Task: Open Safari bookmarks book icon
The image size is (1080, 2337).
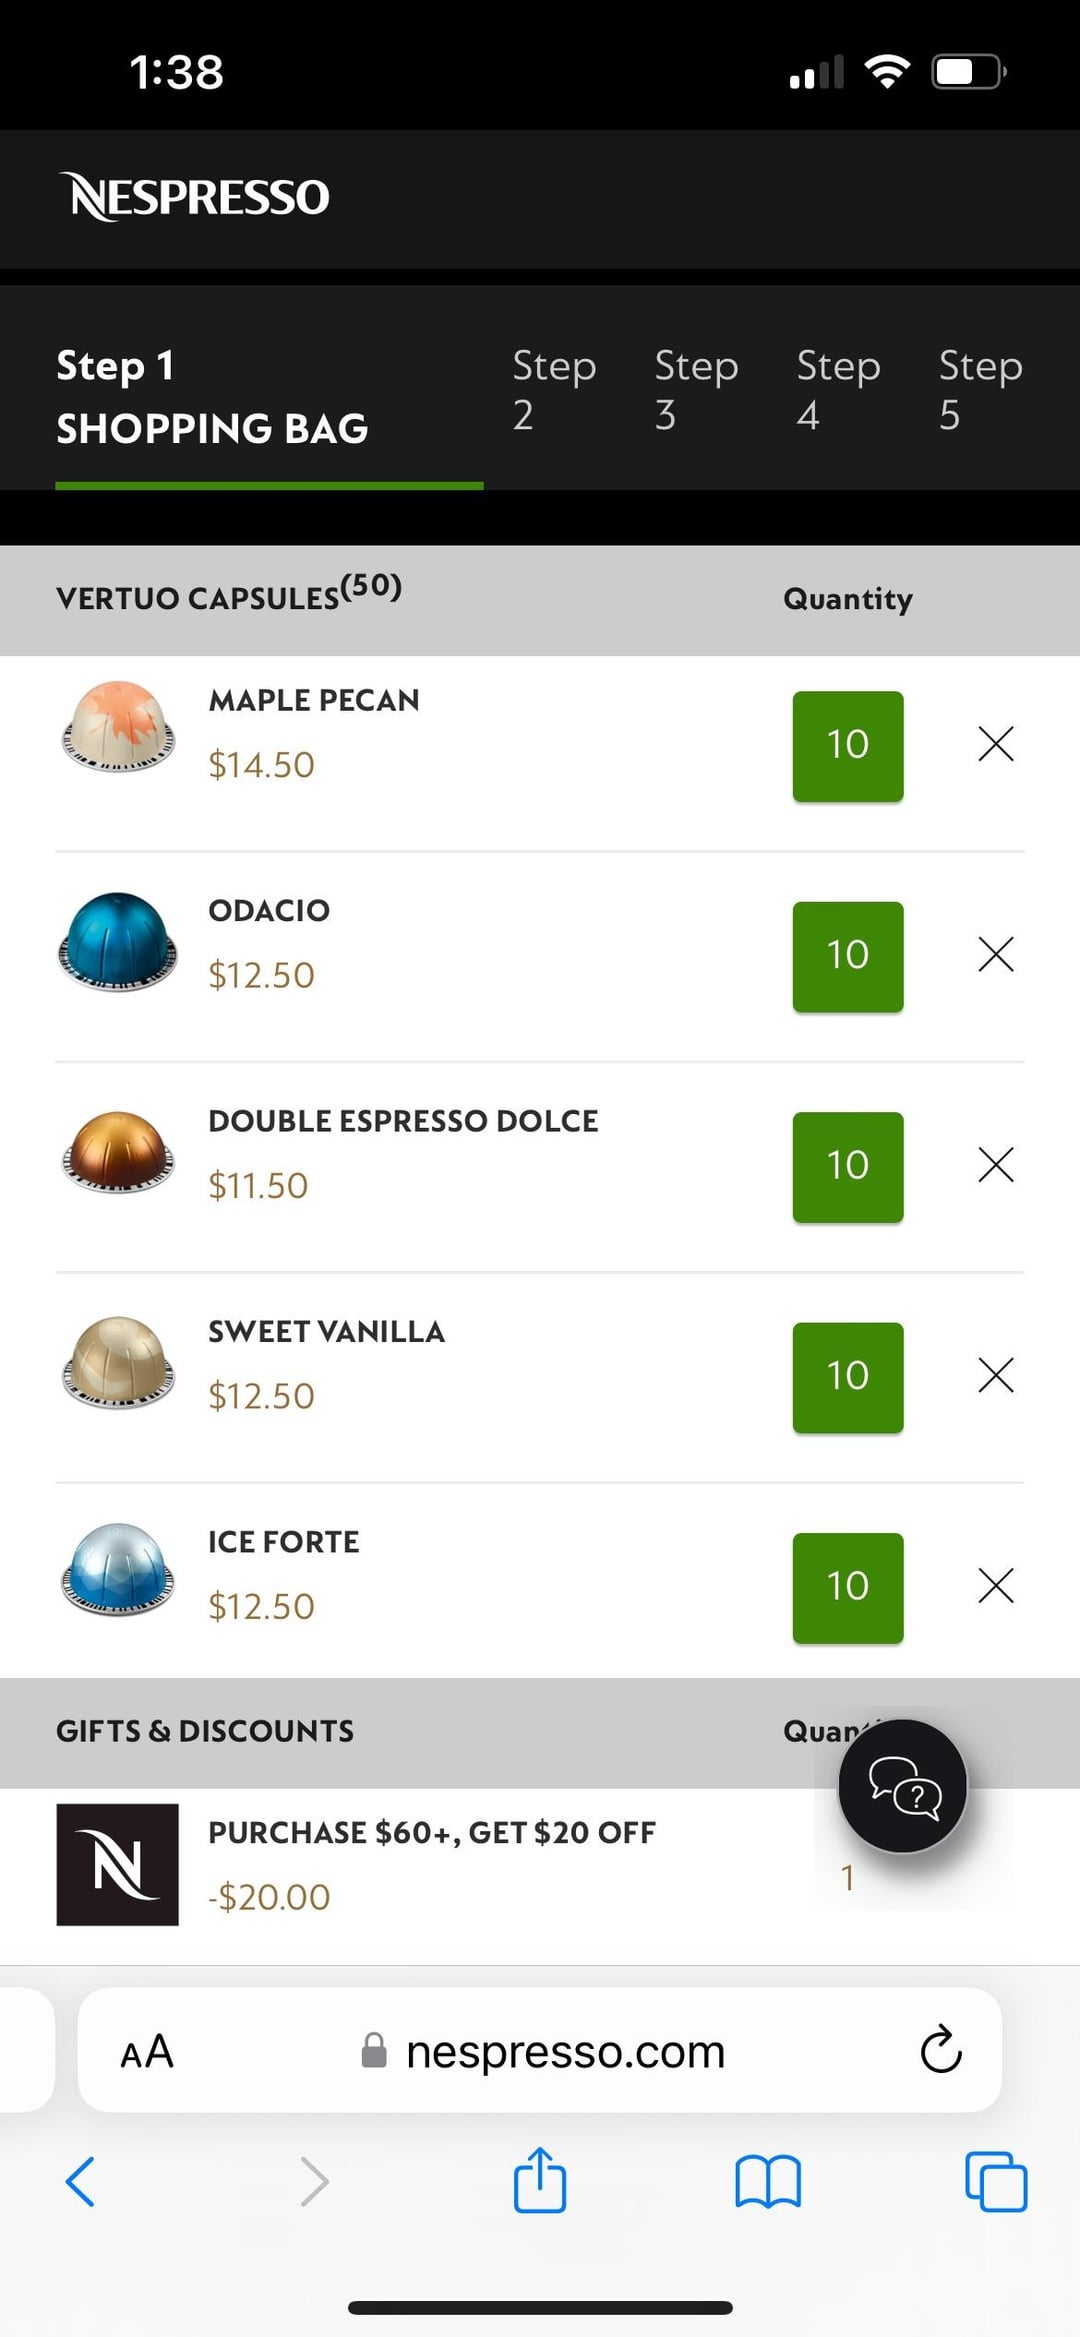Action: (x=767, y=2181)
